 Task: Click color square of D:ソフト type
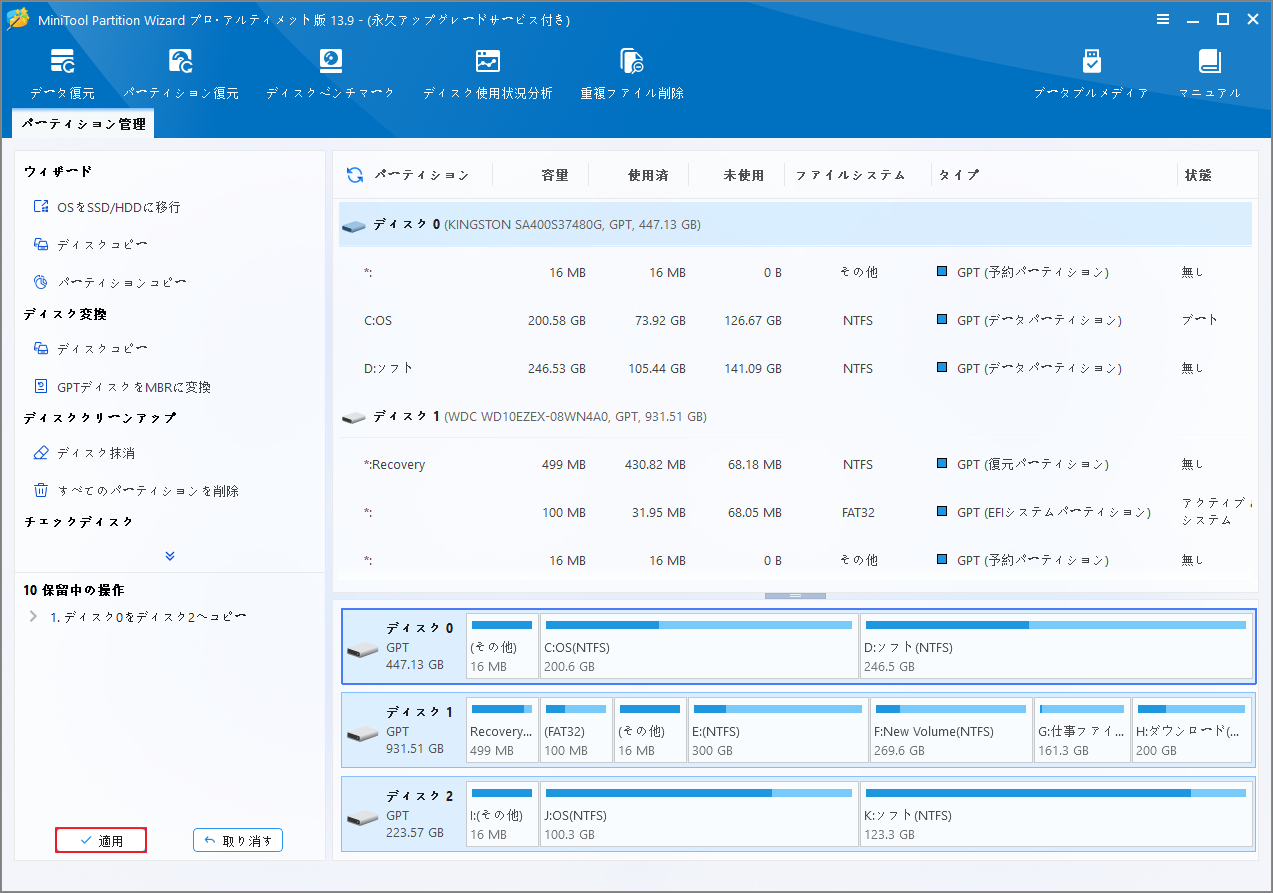pos(942,368)
